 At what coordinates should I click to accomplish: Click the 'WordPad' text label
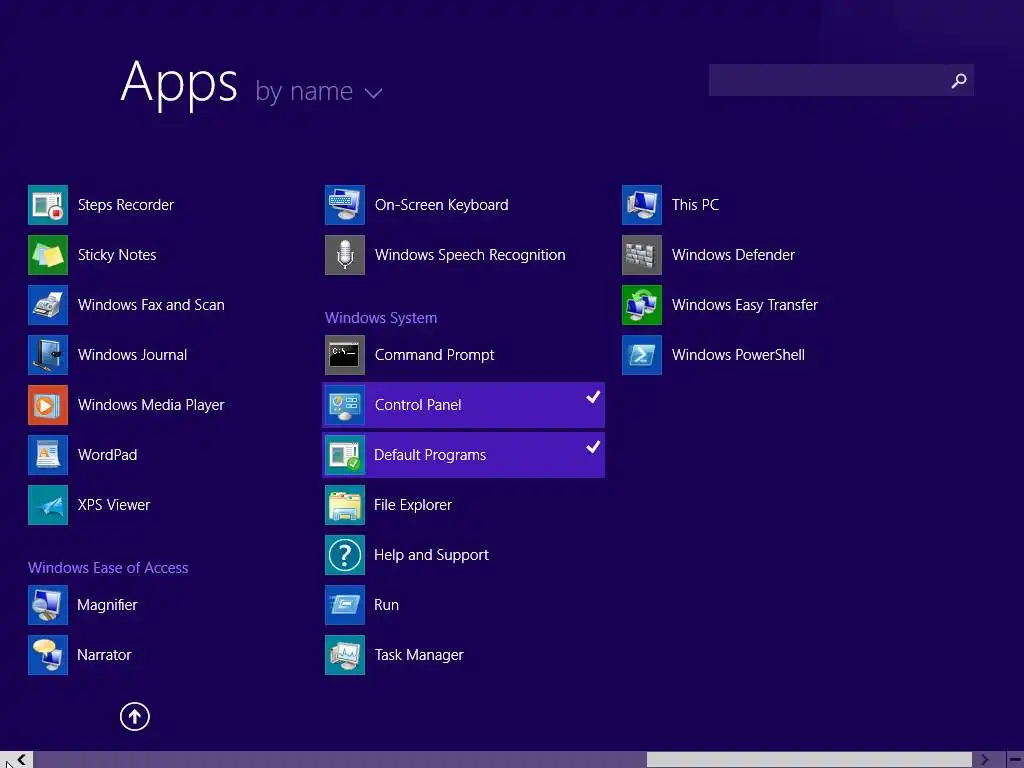click(x=107, y=455)
